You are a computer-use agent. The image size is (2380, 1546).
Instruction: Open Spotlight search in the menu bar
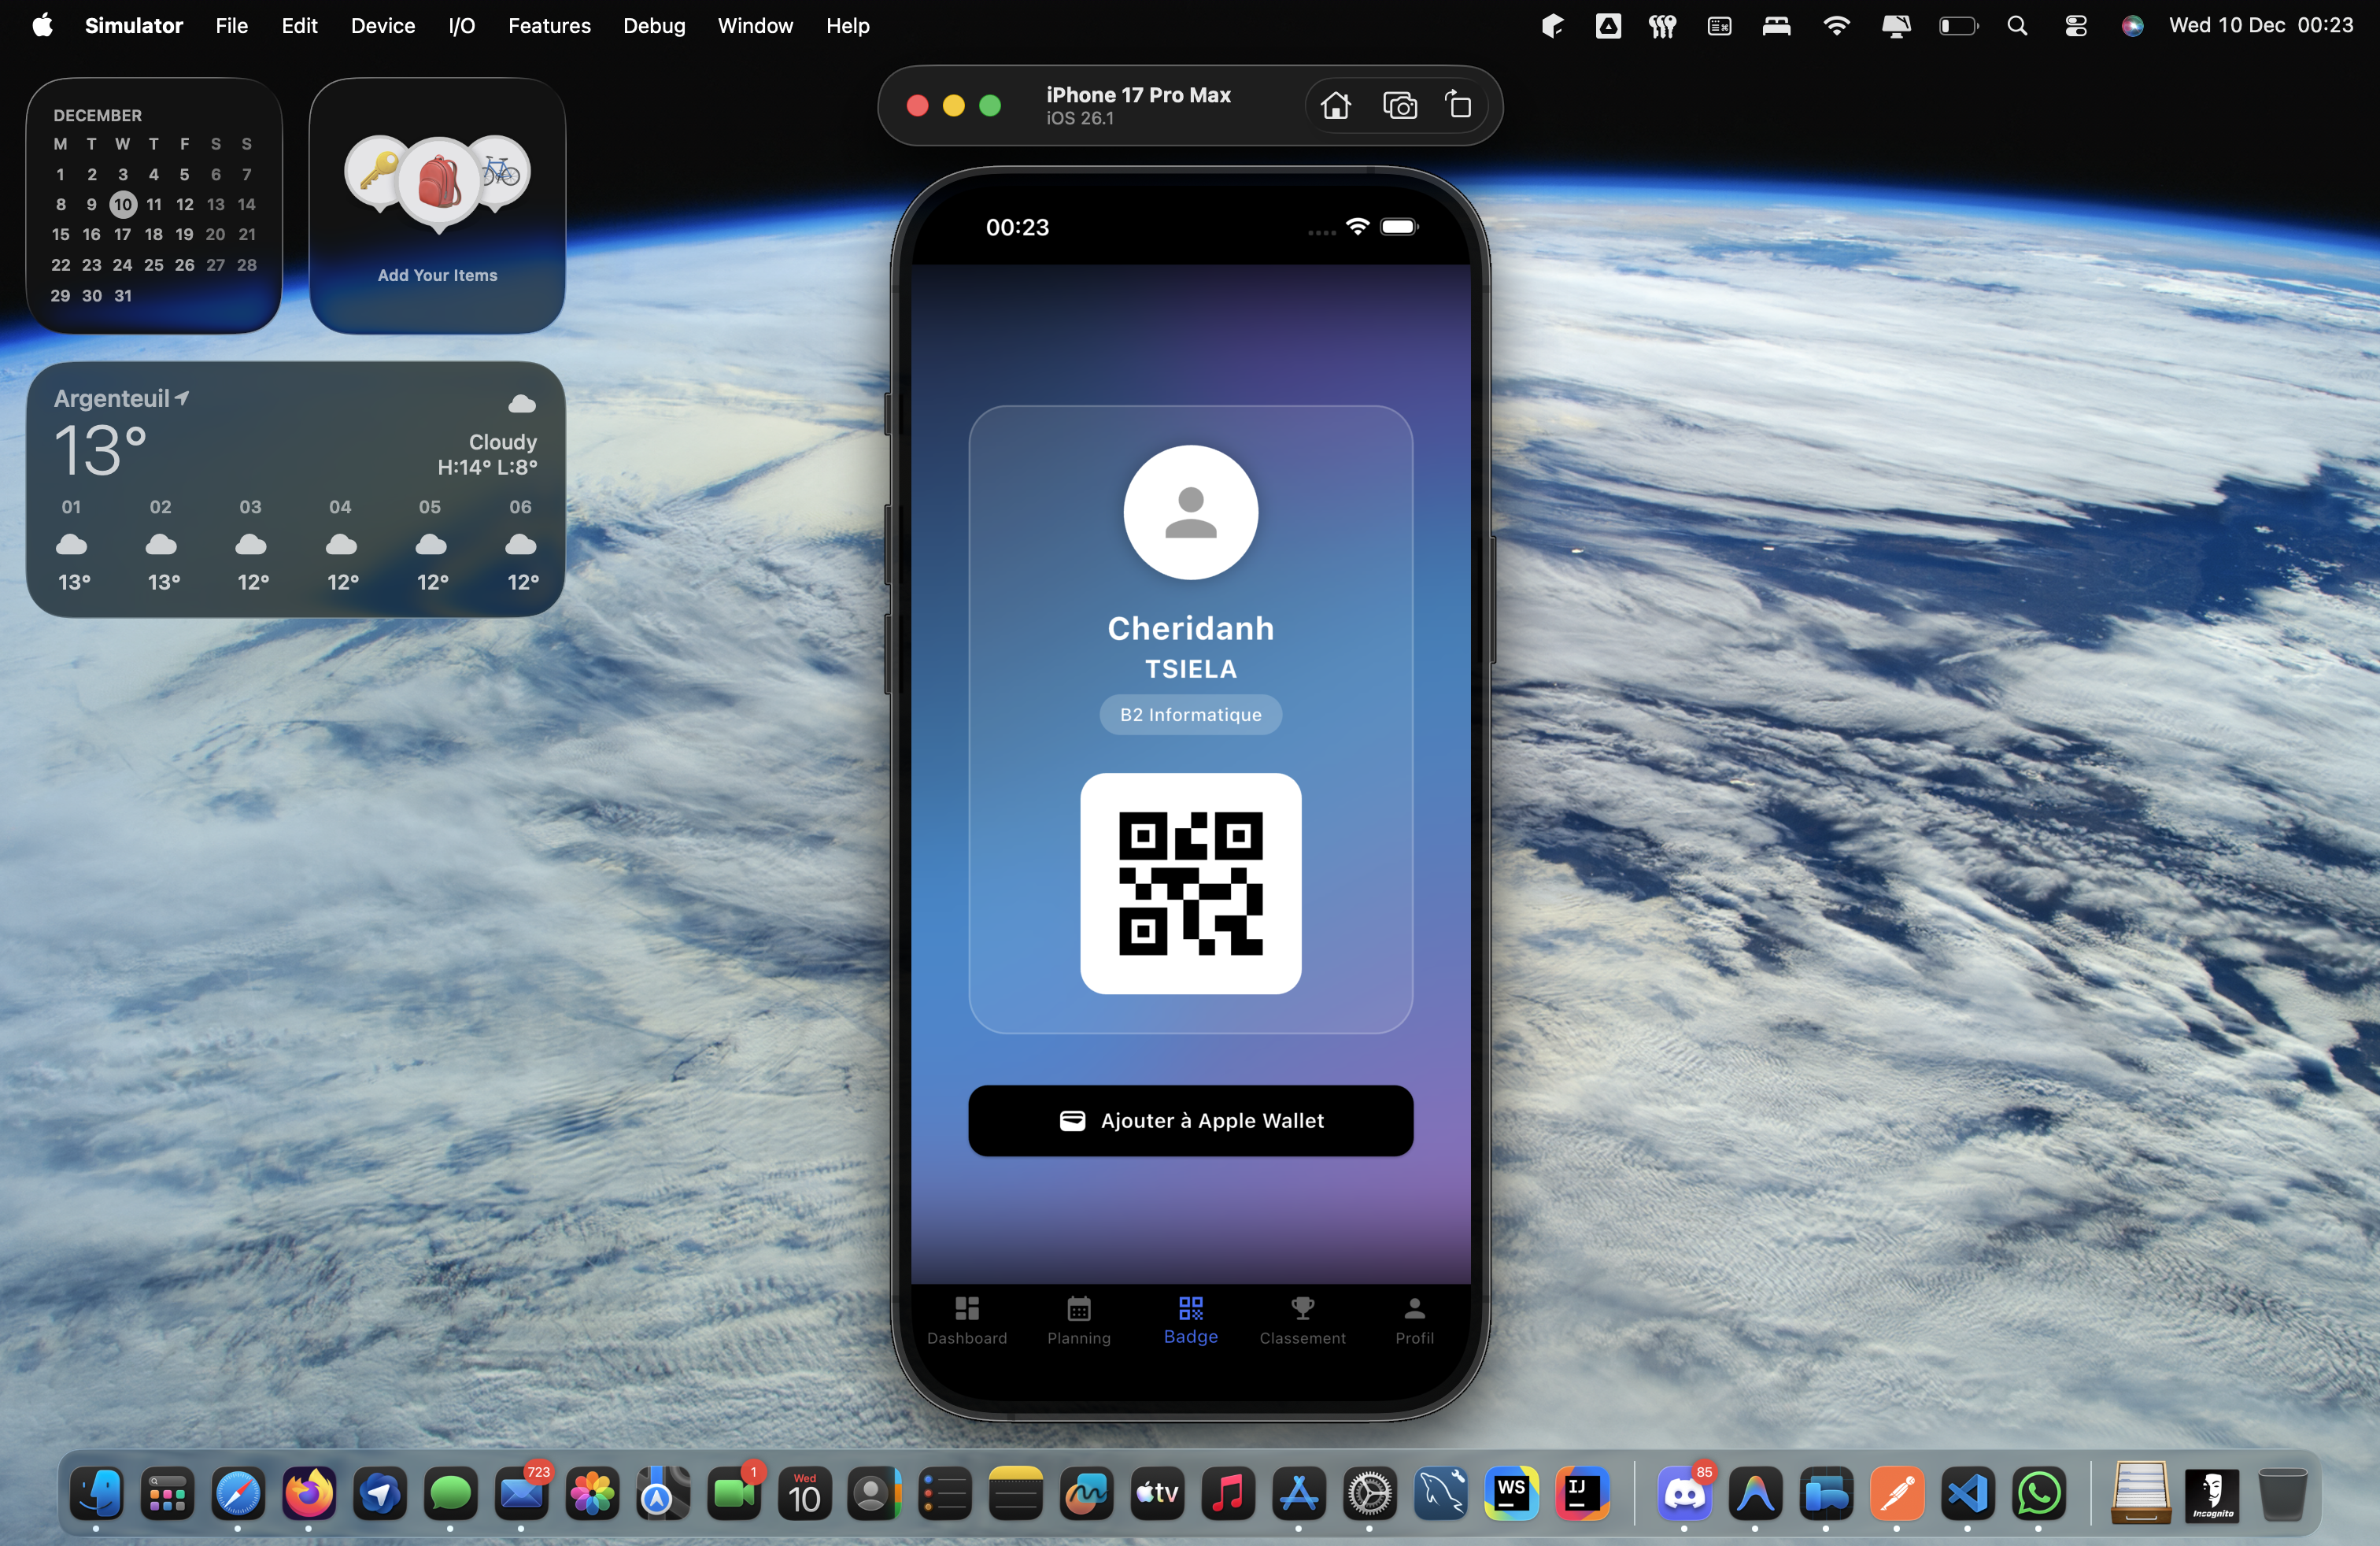(x=2017, y=26)
